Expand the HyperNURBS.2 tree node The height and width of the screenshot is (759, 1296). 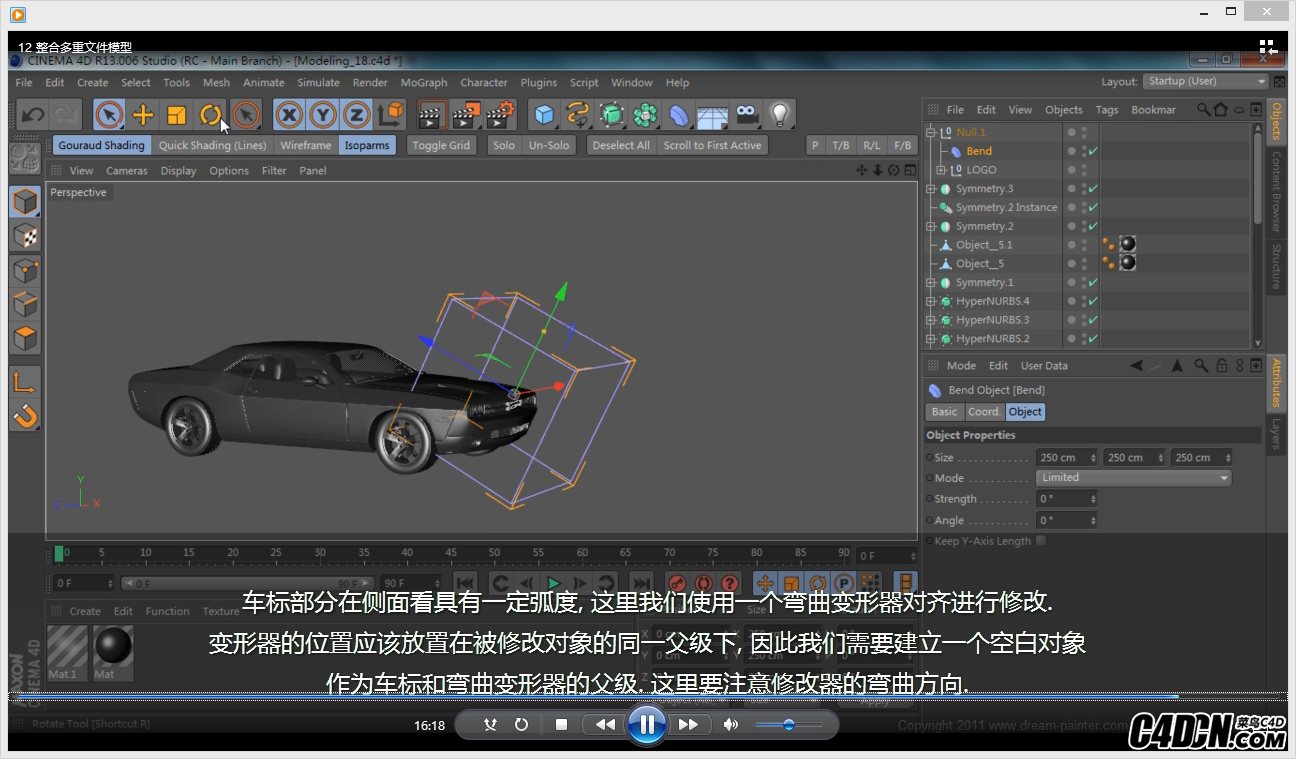coord(931,339)
